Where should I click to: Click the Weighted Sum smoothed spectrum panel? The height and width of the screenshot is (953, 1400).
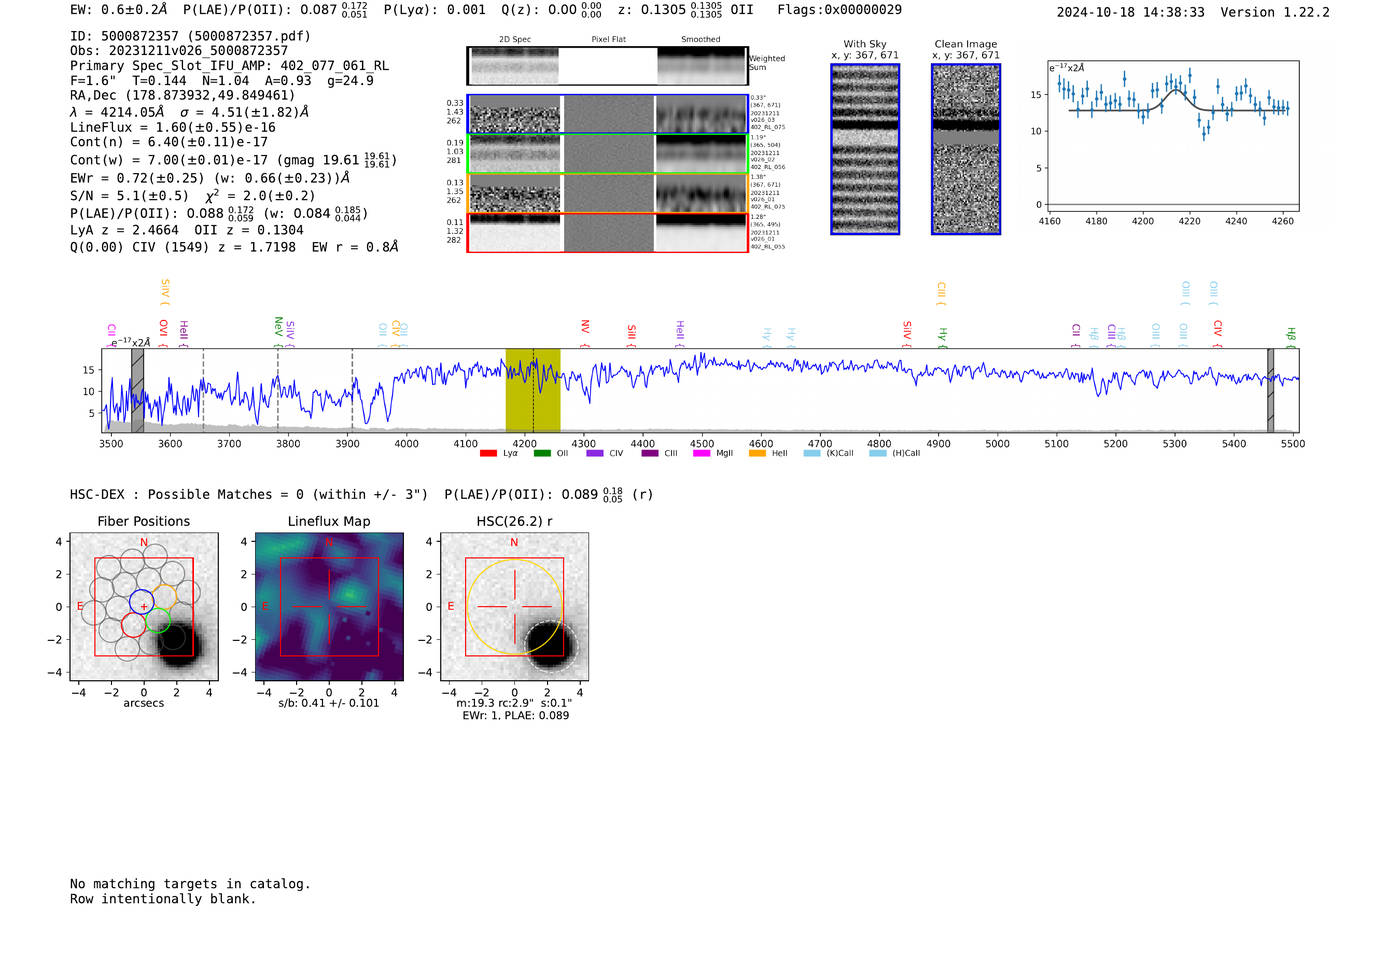[701, 66]
